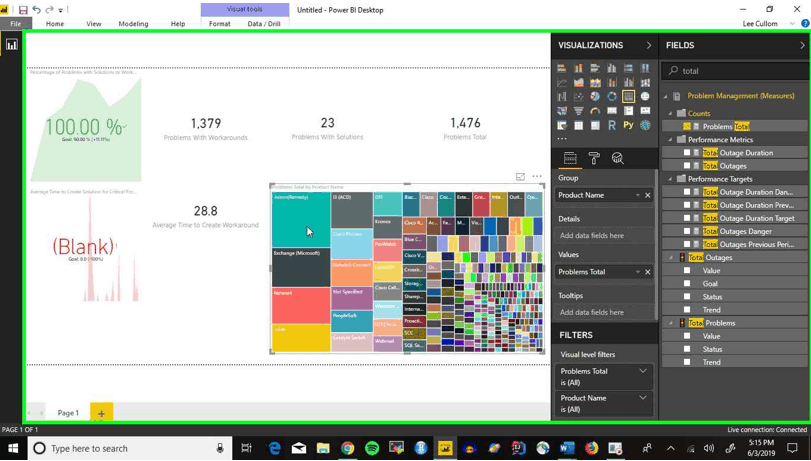Select the Treemap visual icon
This screenshot has height=461, width=811.
coord(628,96)
